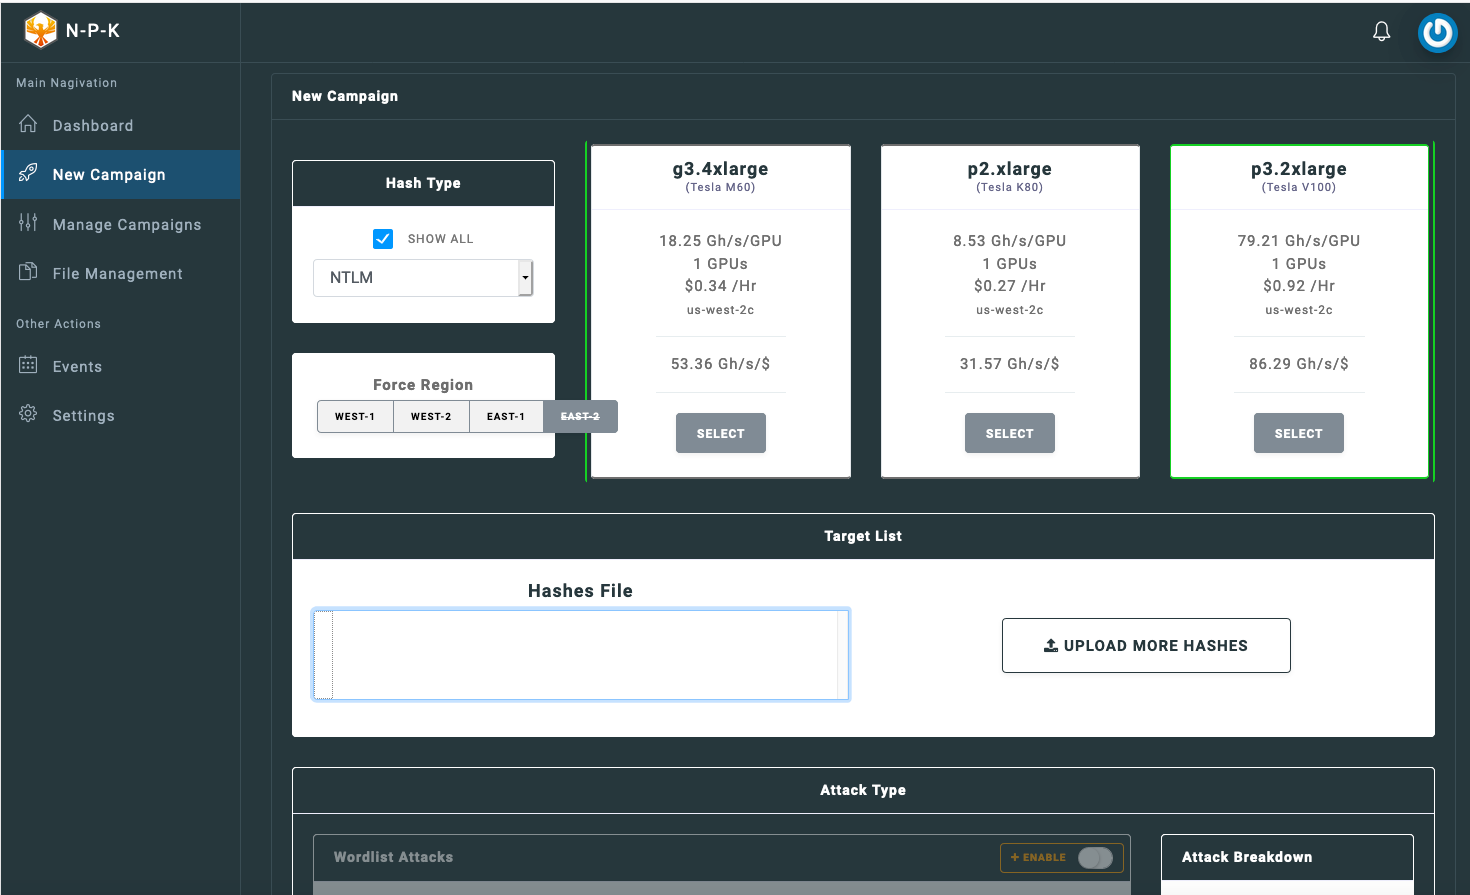The height and width of the screenshot is (895, 1470).
Task: Select the p3.2xlarge instance
Action: (1298, 434)
